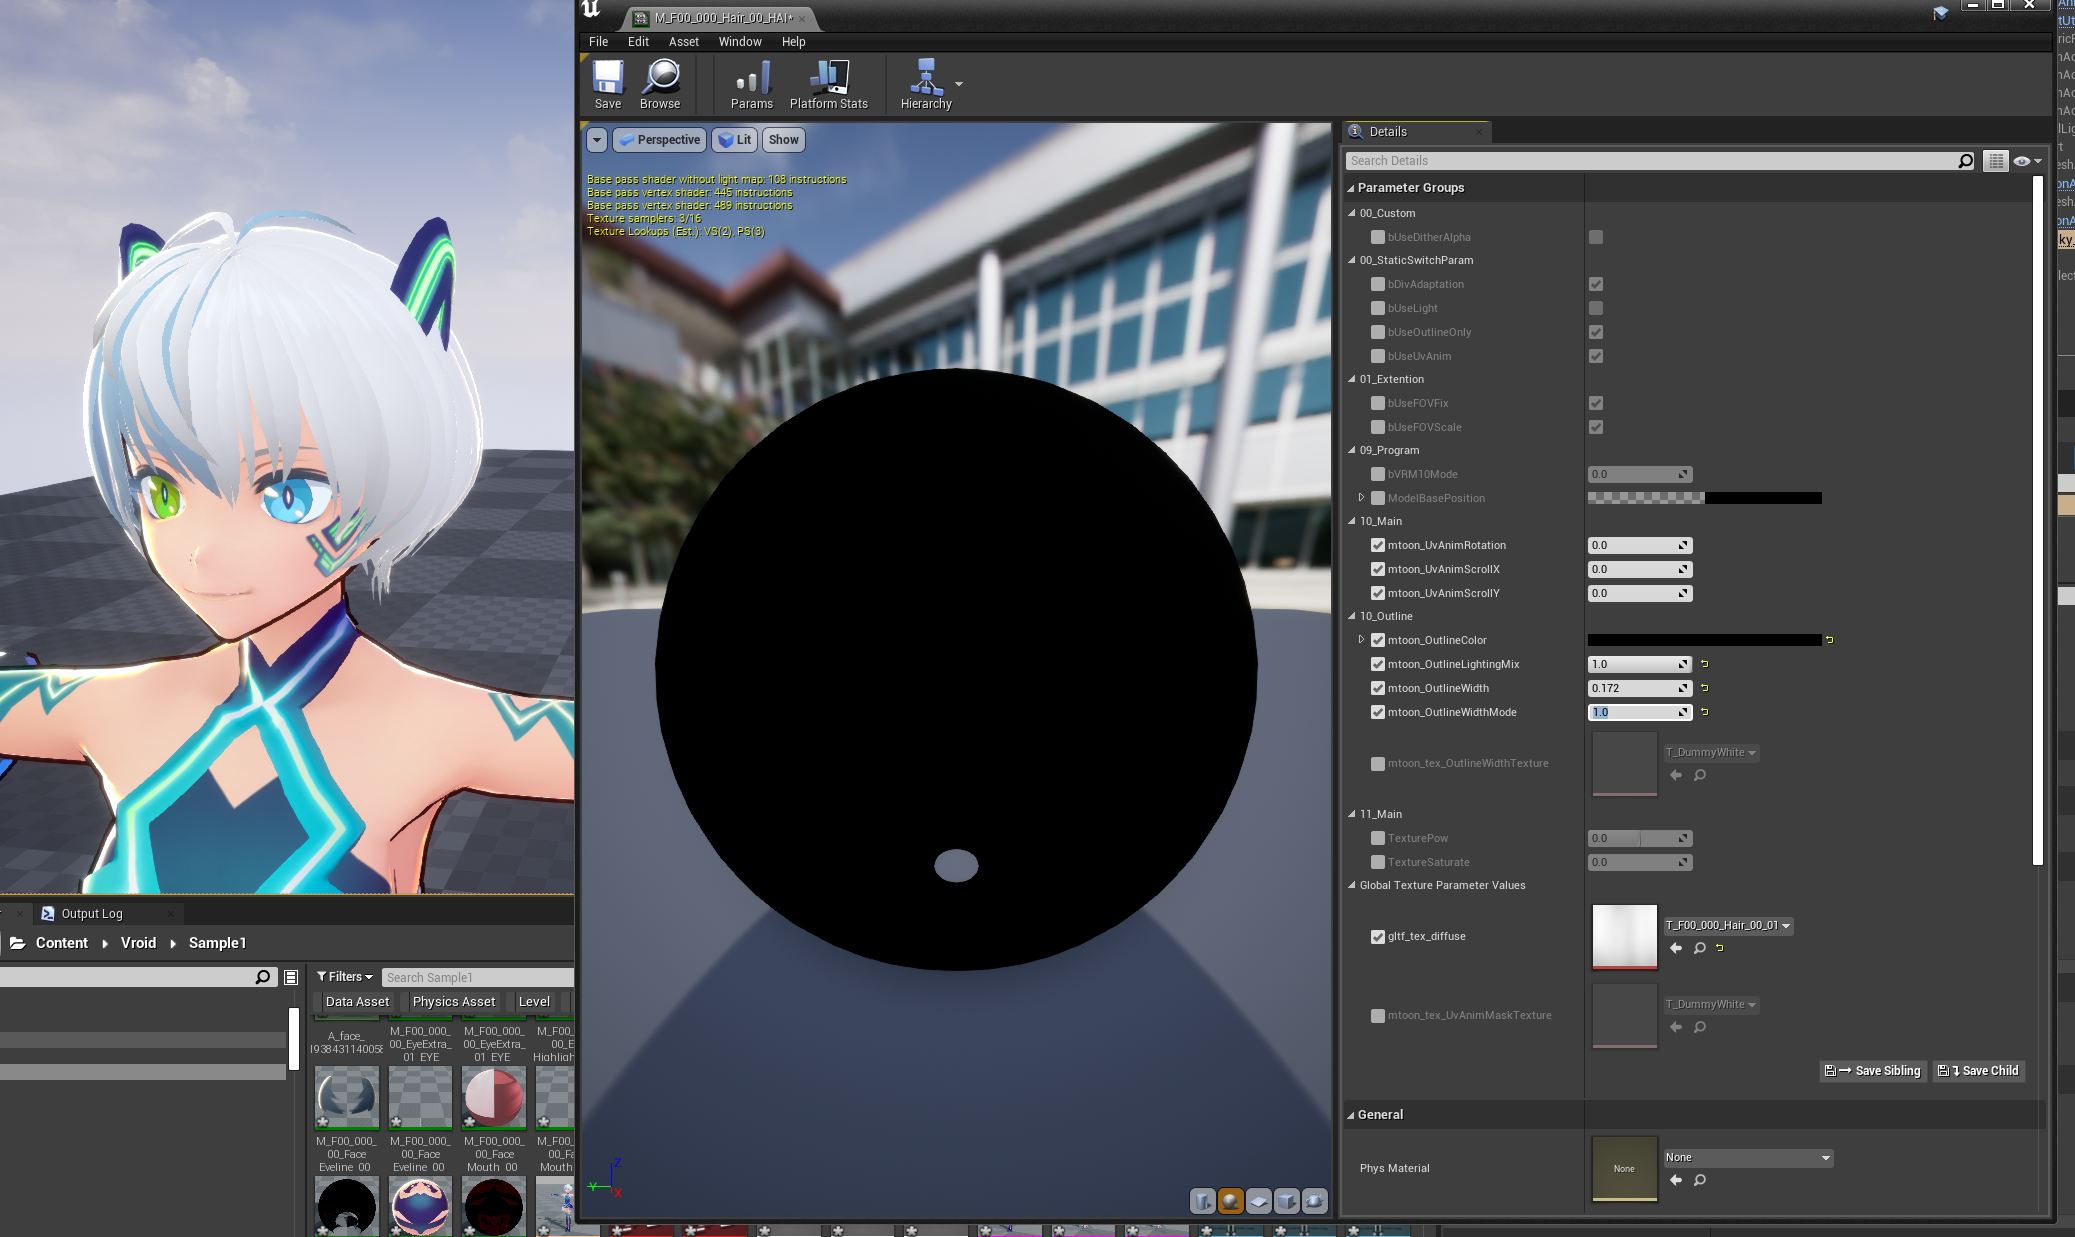Enable the bUseLight checkbox
The image size is (2075, 1237).
pos(1596,308)
